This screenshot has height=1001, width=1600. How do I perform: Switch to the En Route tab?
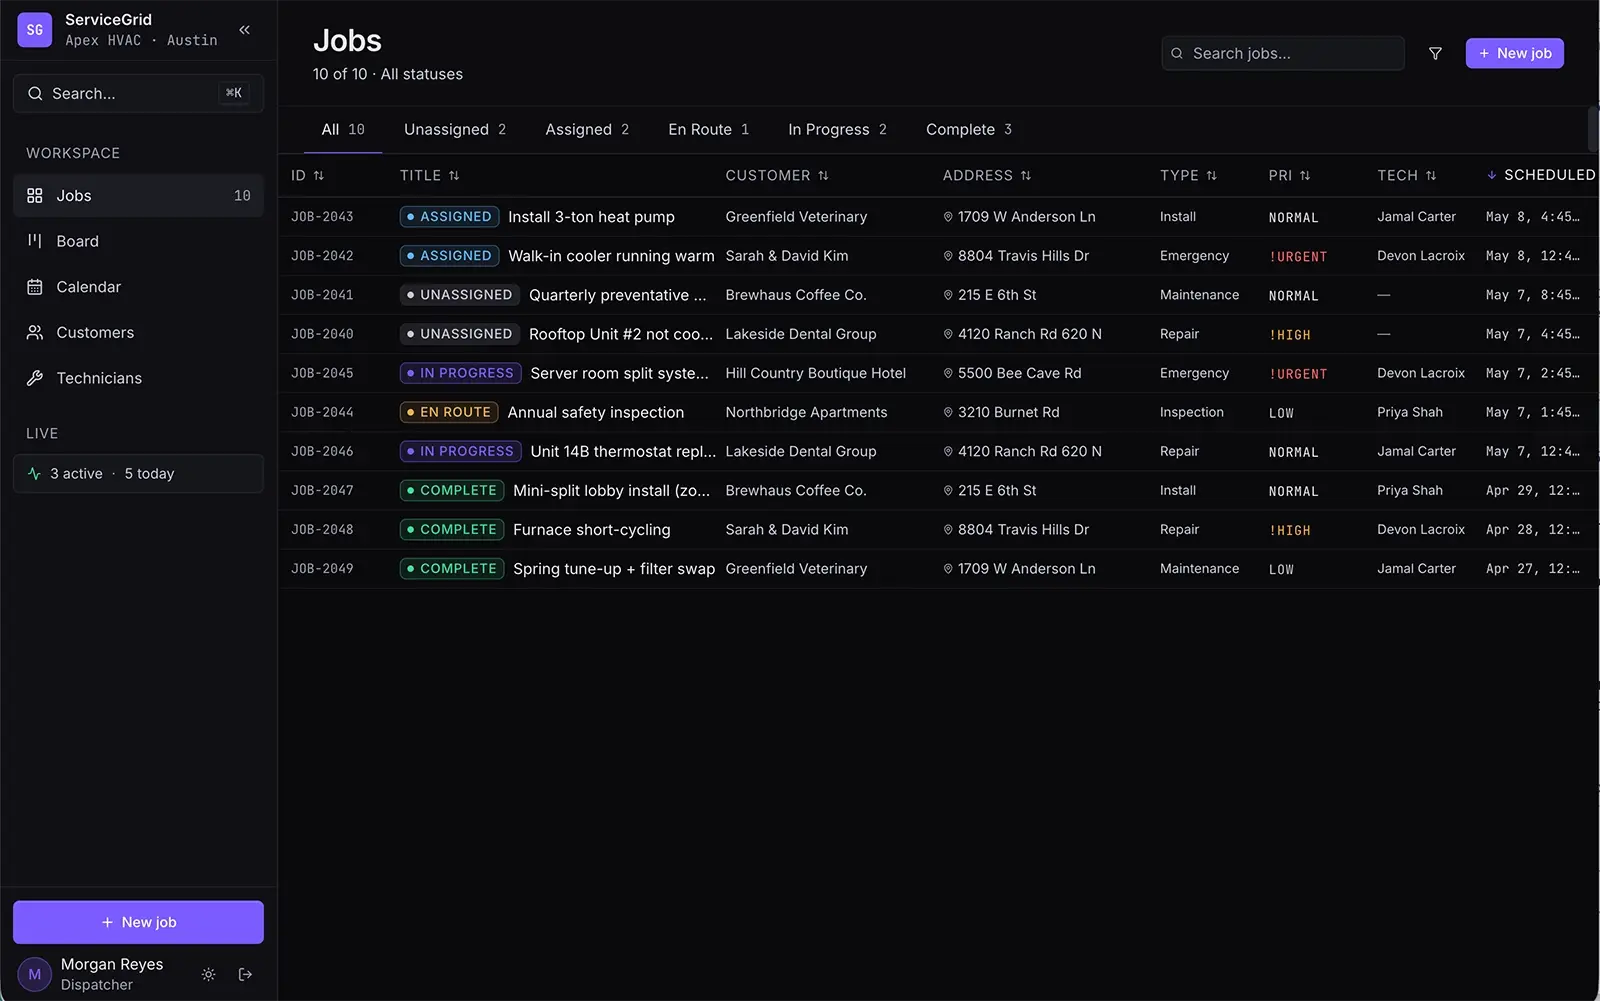tap(708, 130)
